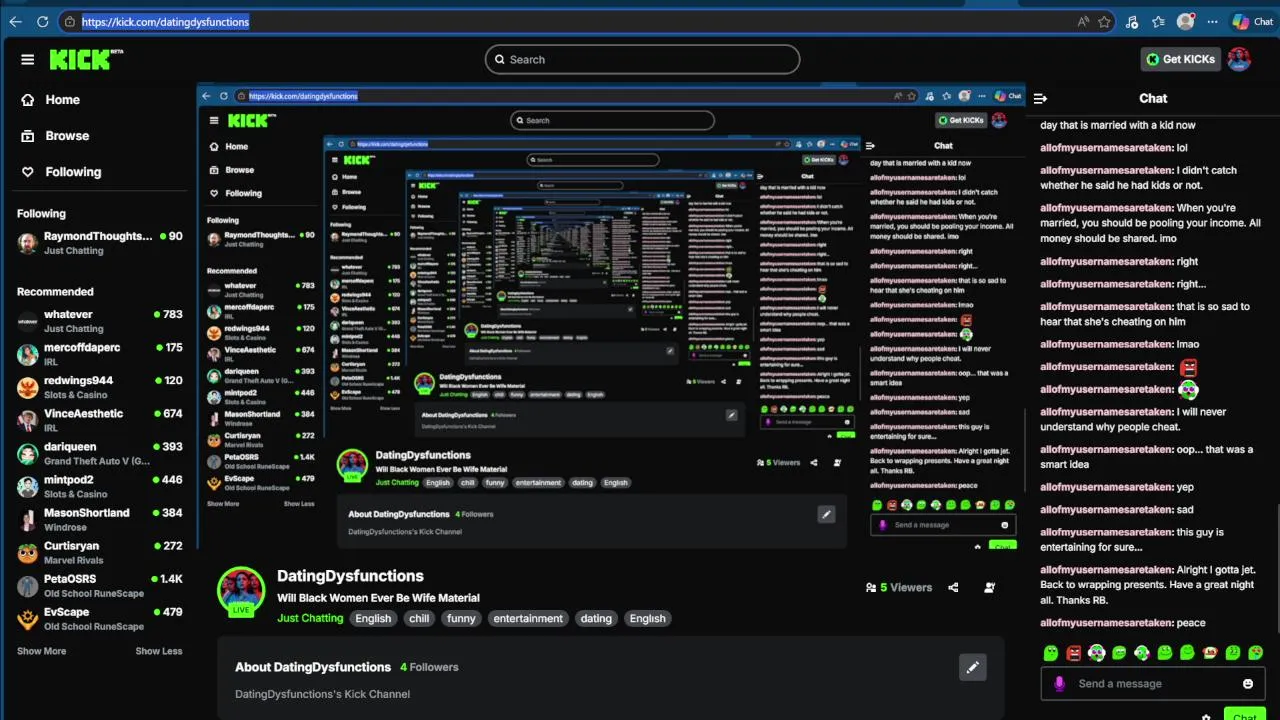Collapse the chat panel arrow icon
This screenshot has height=720, width=1280.
click(1040, 98)
